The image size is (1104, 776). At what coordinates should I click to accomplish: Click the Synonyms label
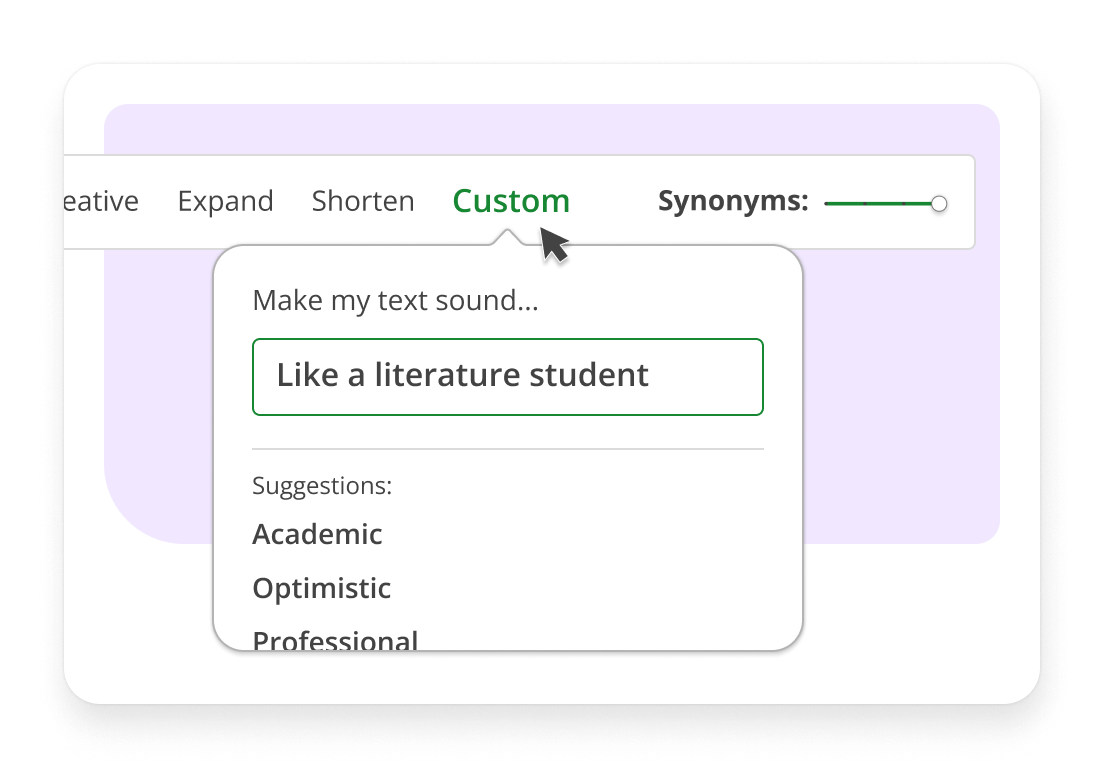(x=732, y=201)
